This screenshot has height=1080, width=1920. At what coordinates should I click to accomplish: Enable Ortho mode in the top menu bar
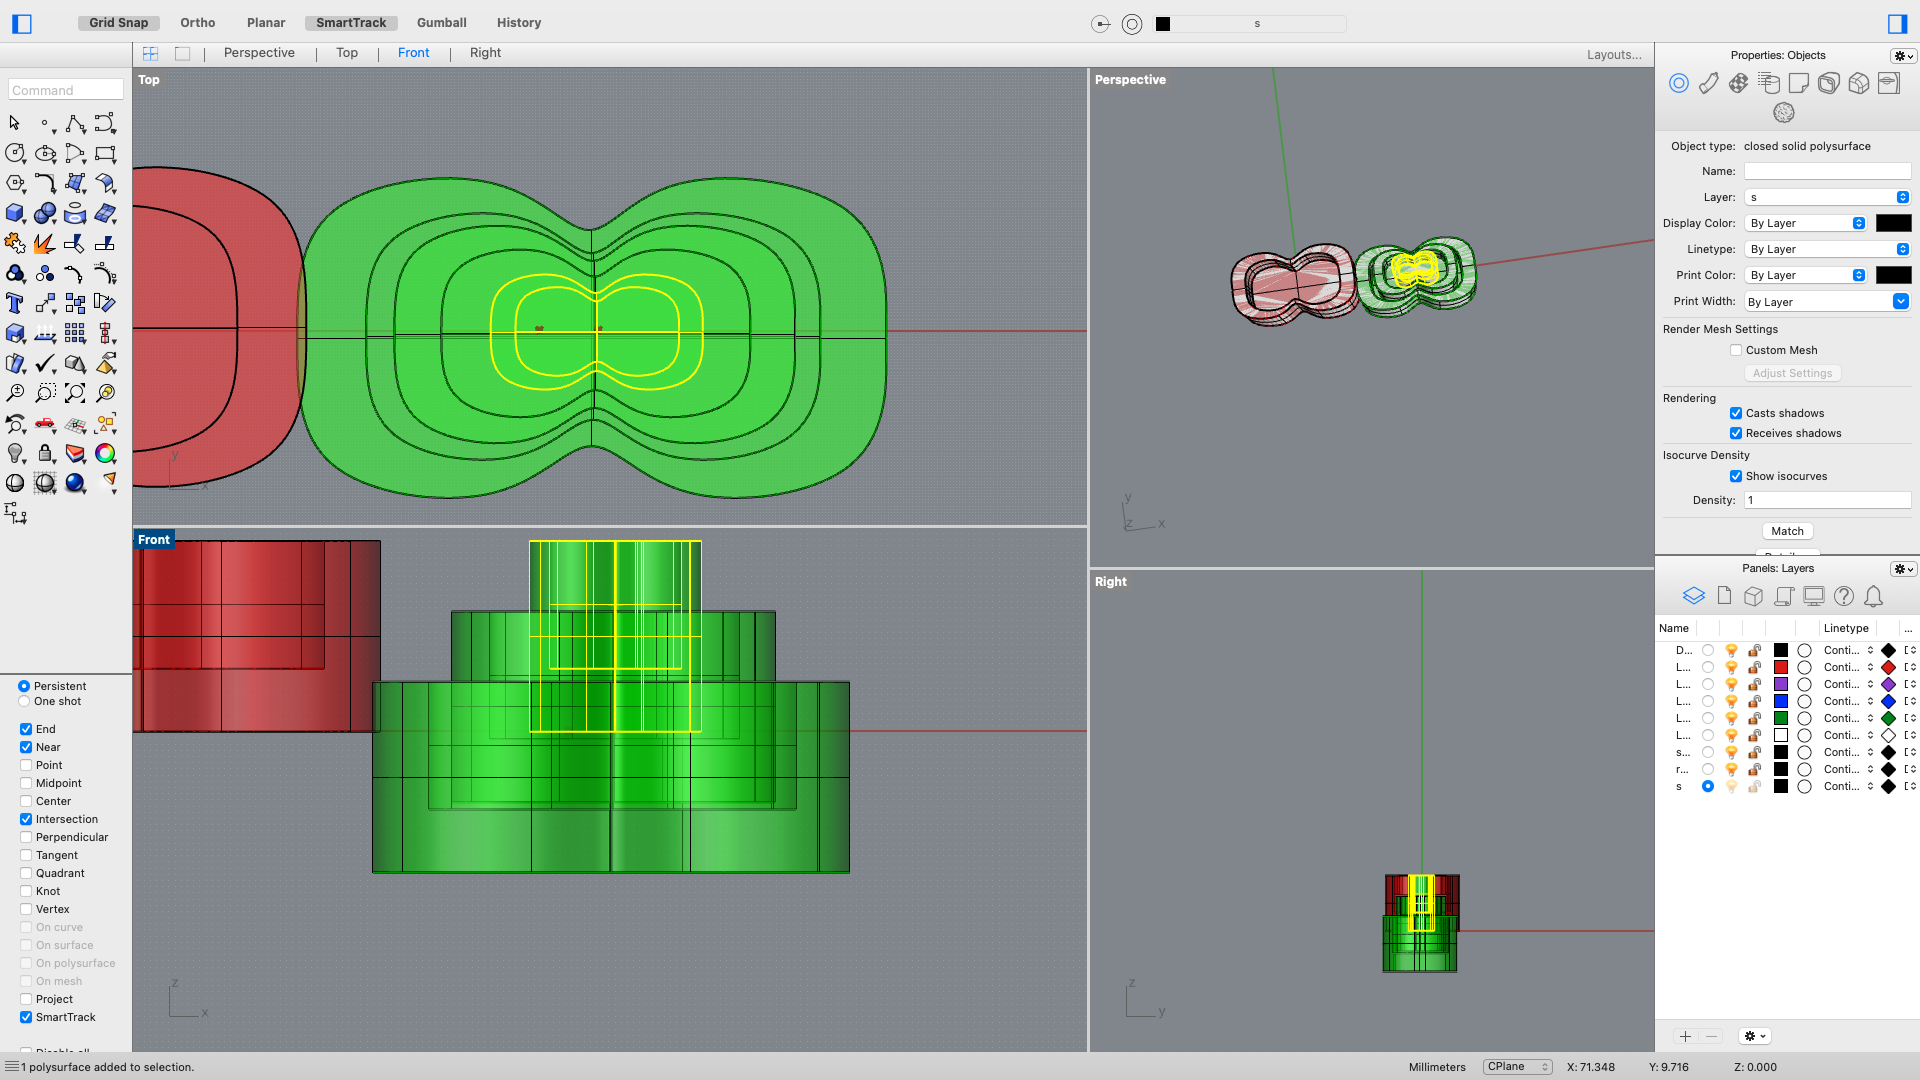[x=197, y=22]
